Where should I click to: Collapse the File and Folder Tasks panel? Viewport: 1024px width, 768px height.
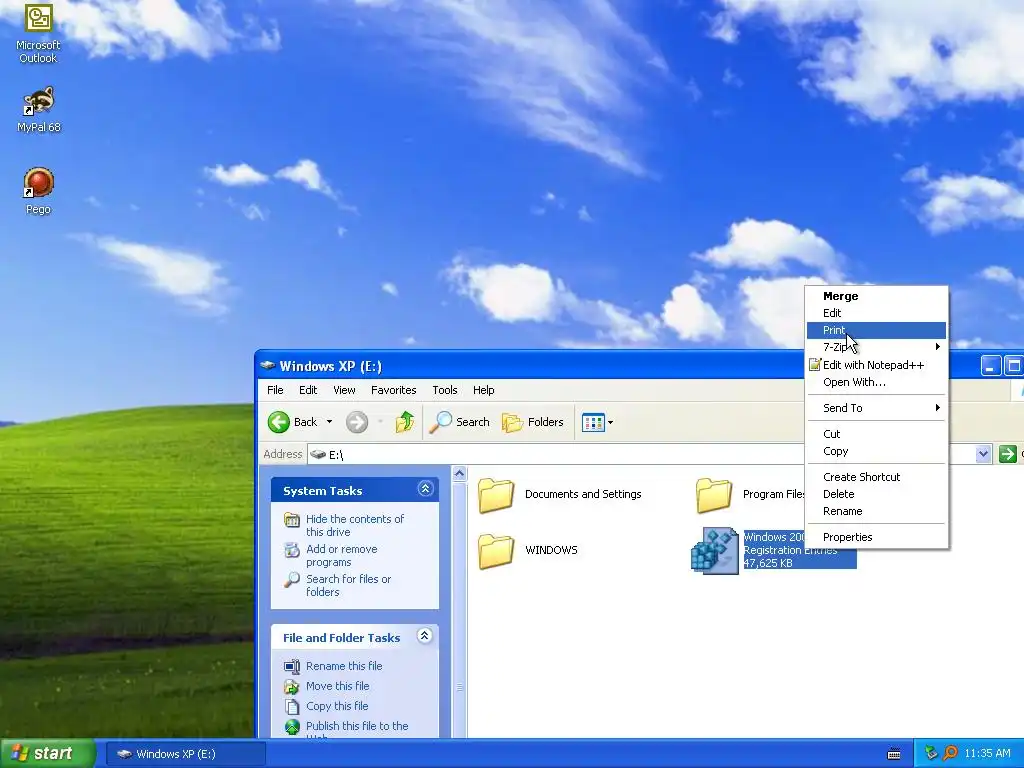pyautogui.click(x=424, y=636)
